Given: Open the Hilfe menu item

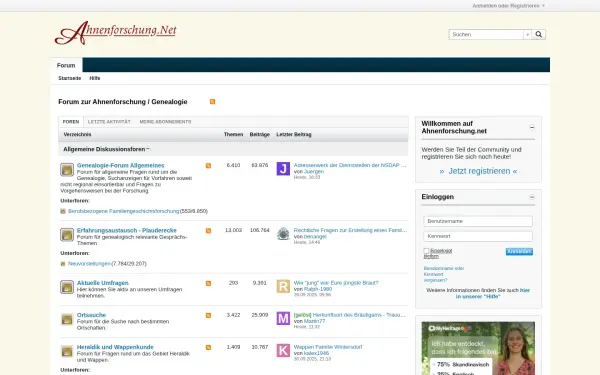Looking at the screenshot, I should (x=95, y=78).
